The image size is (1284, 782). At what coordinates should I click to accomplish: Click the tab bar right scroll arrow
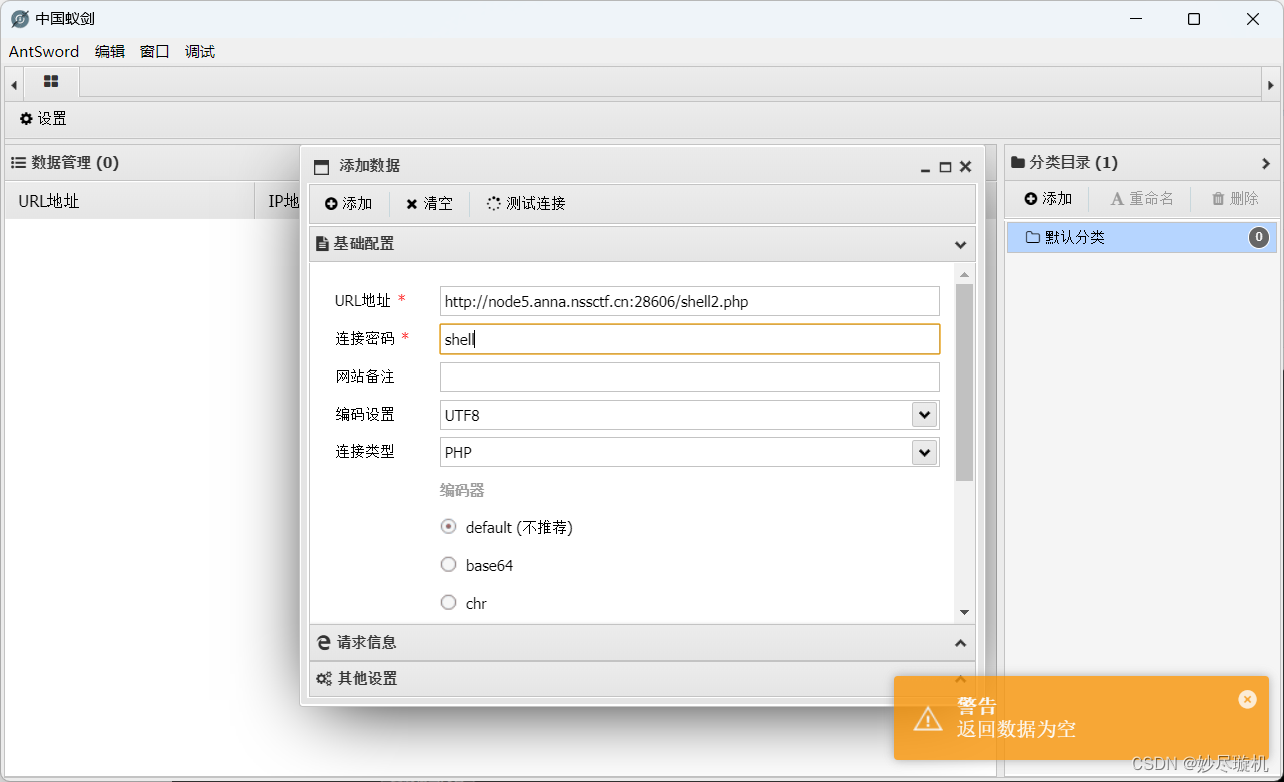point(1271,85)
